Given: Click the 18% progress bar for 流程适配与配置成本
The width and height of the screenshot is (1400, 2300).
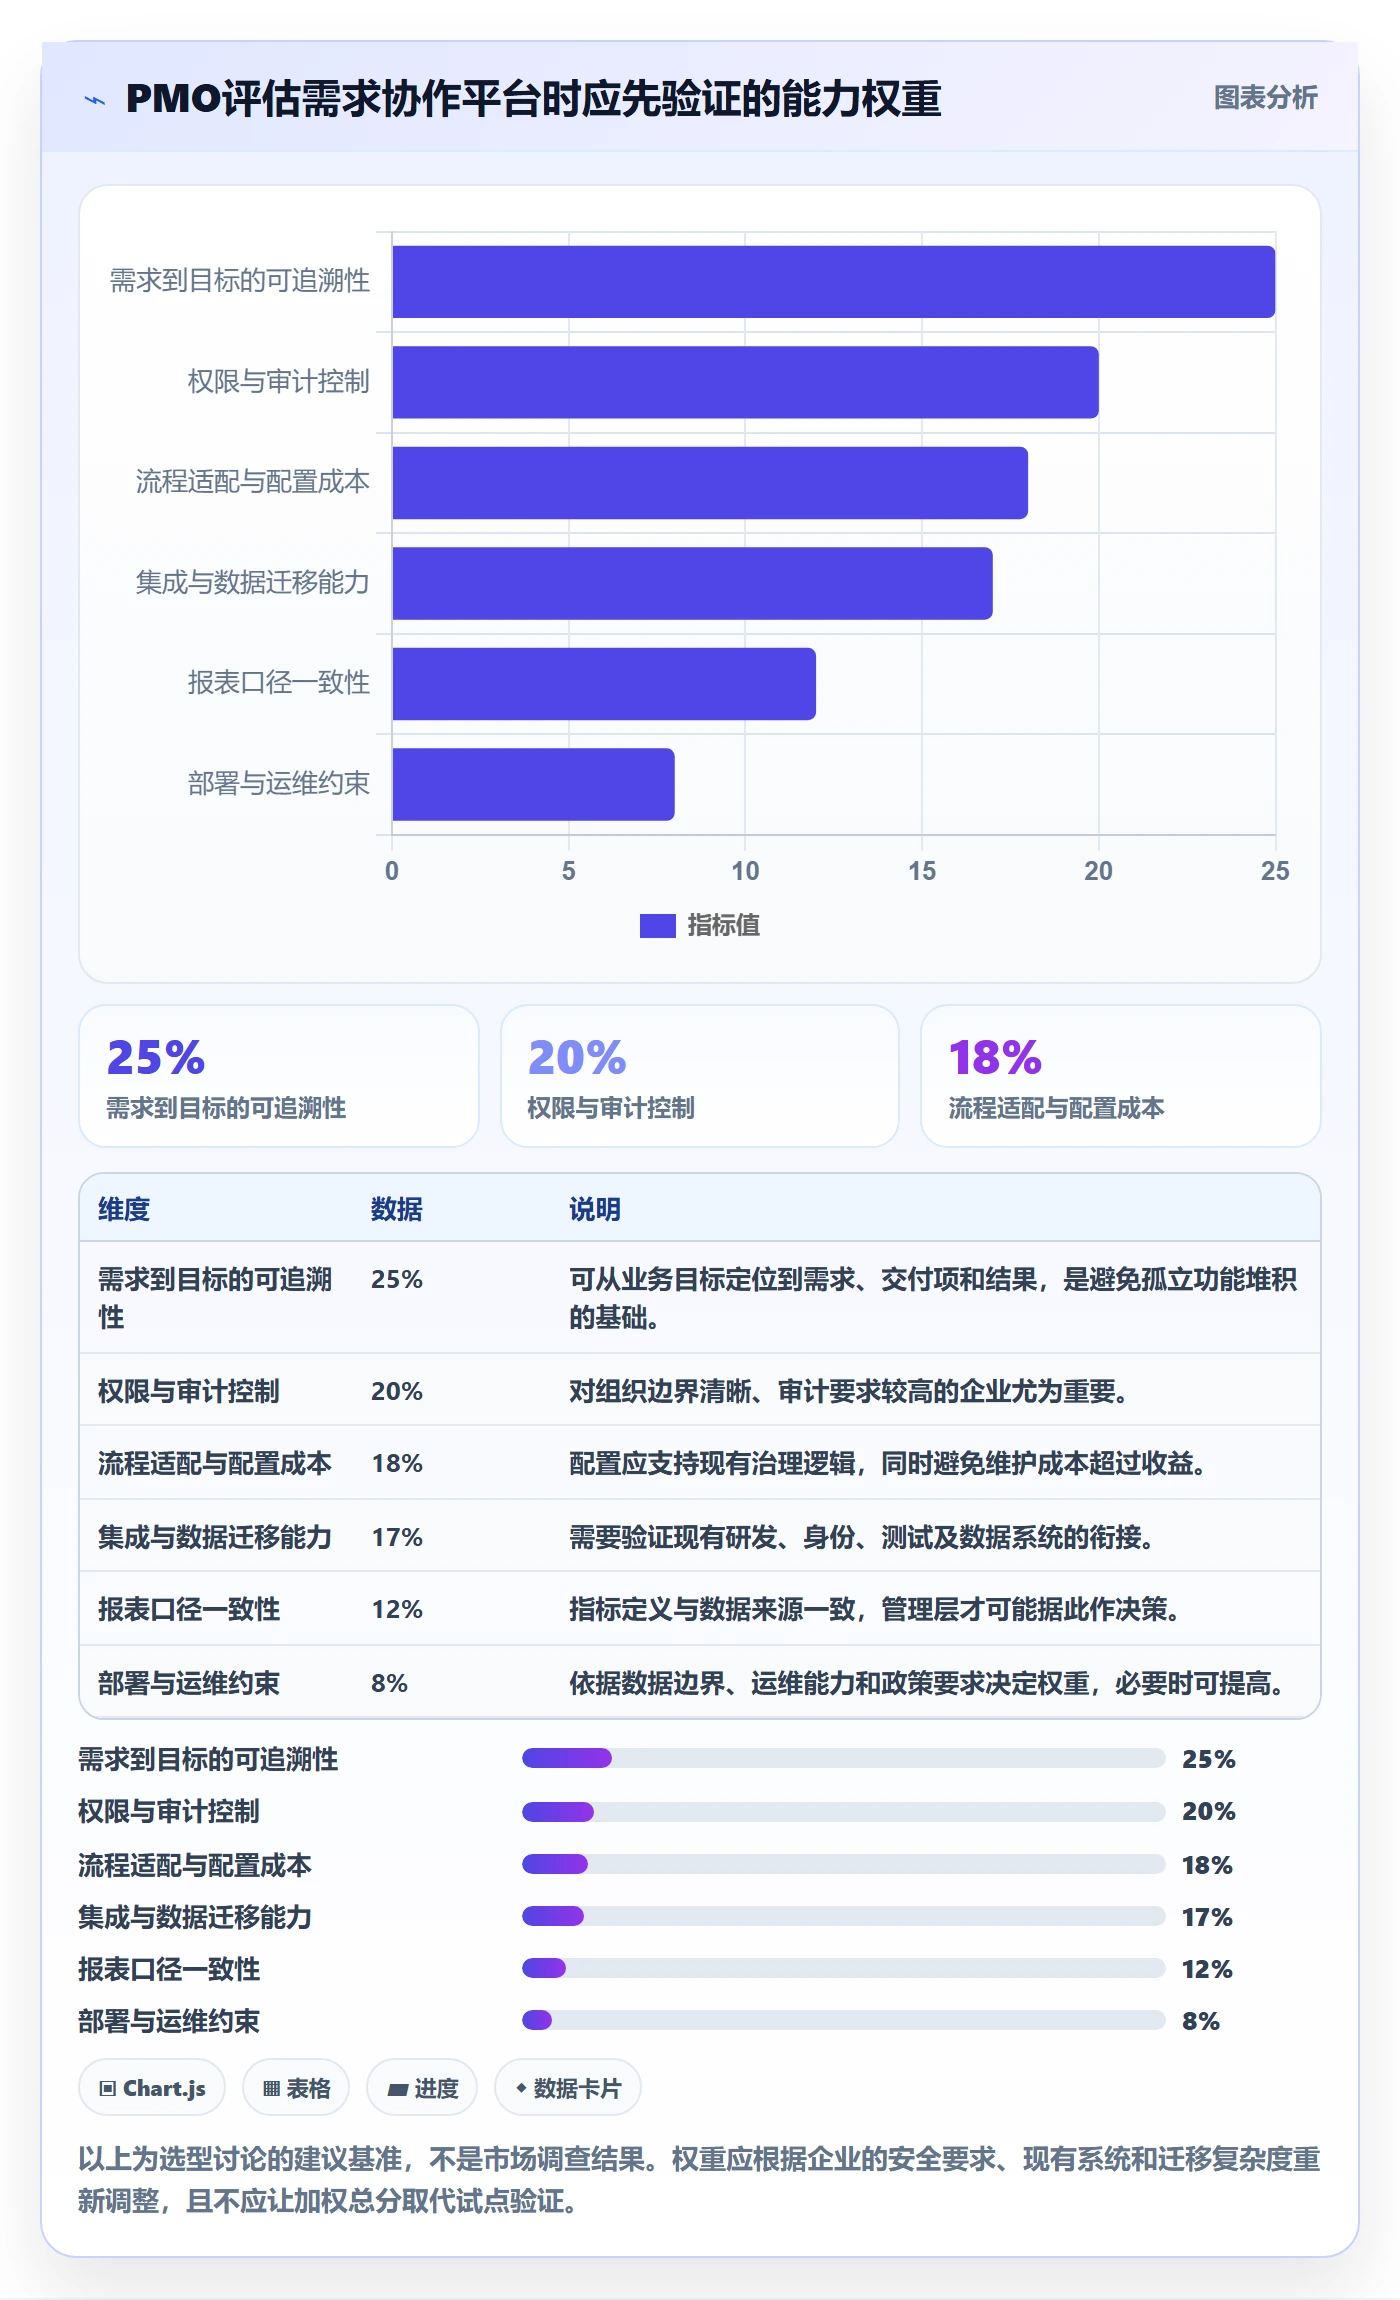Looking at the screenshot, I should click(x=843, y=1864).
